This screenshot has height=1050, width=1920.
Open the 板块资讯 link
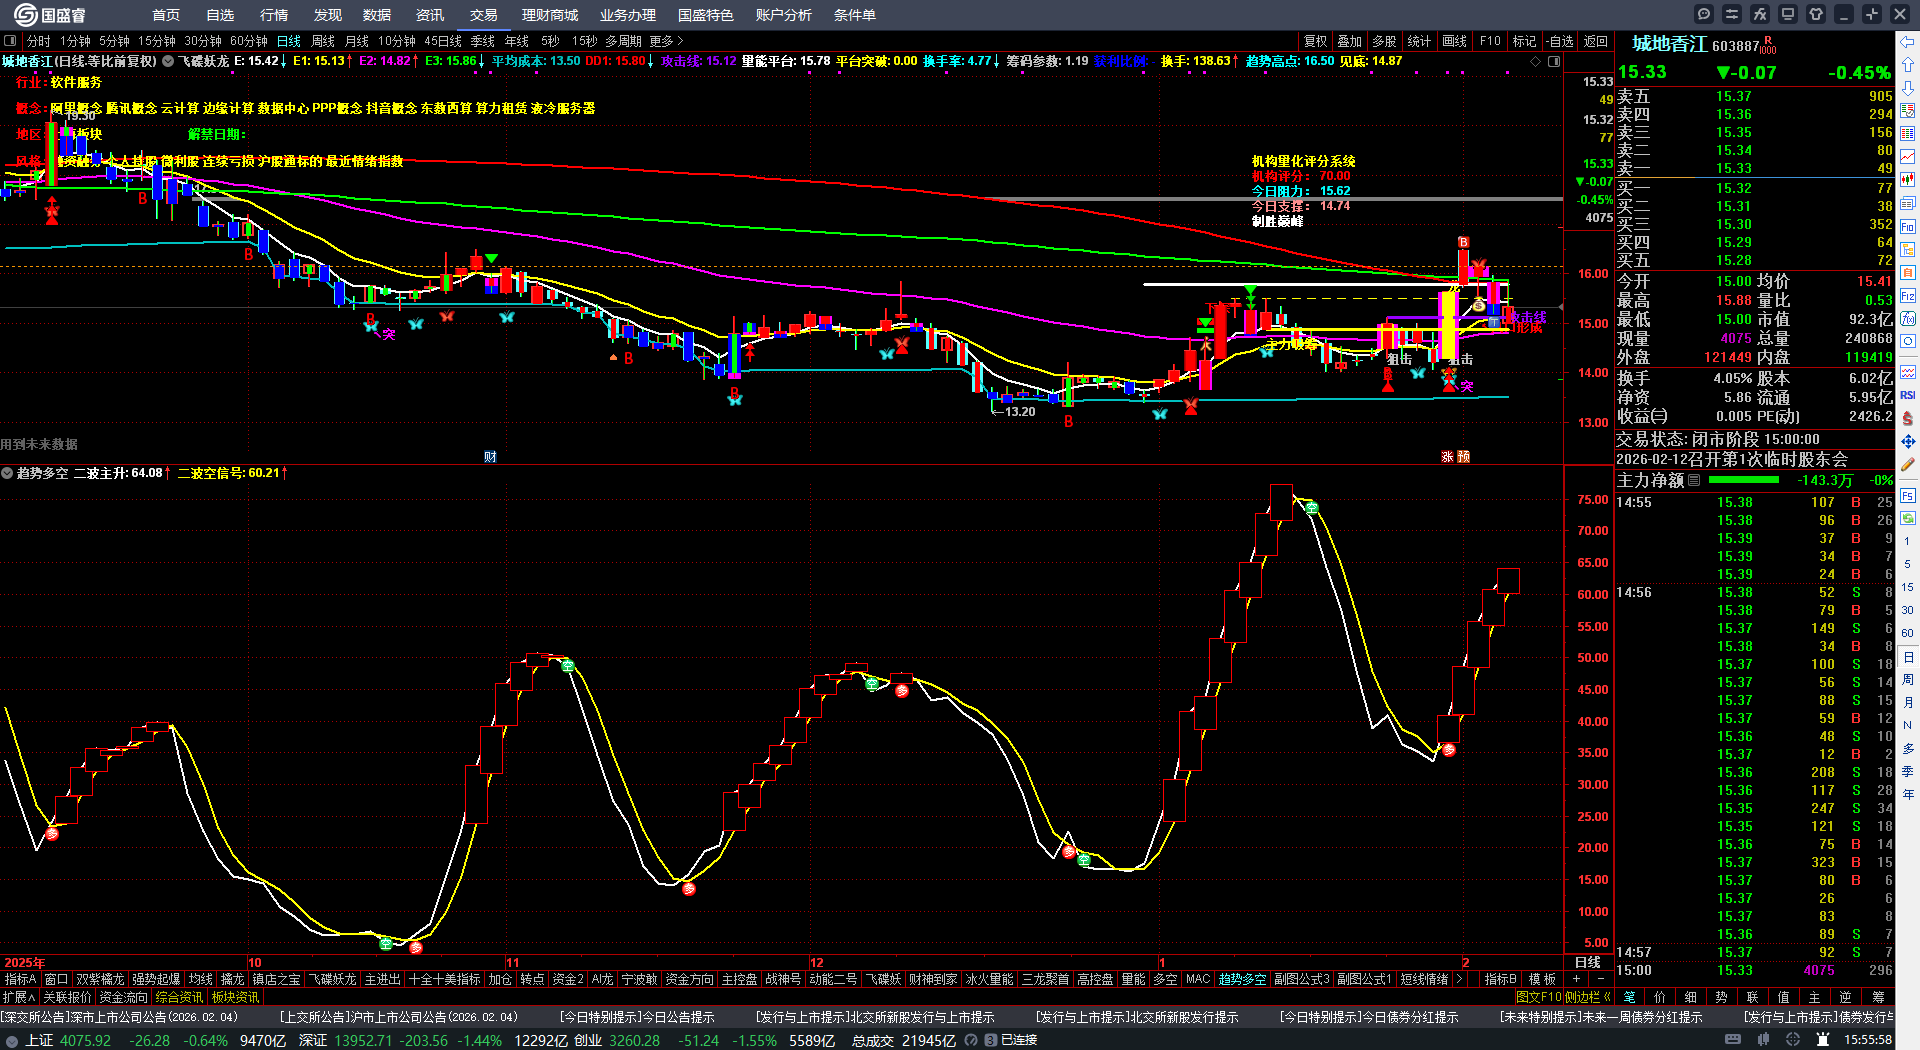(x=235, y=997)
